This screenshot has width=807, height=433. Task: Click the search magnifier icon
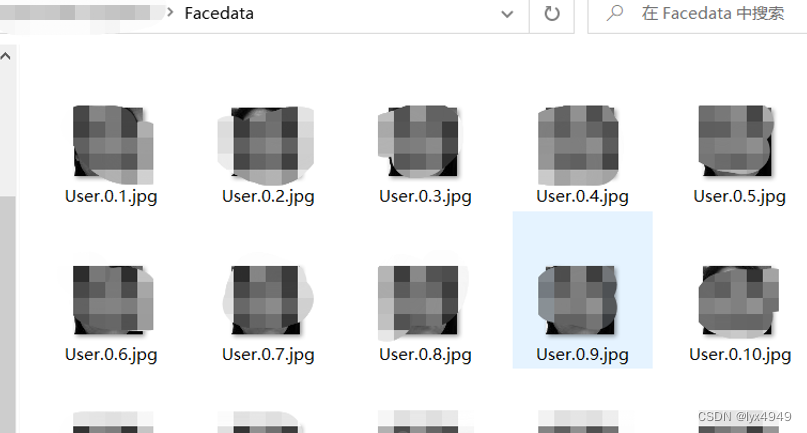point(615,13)
